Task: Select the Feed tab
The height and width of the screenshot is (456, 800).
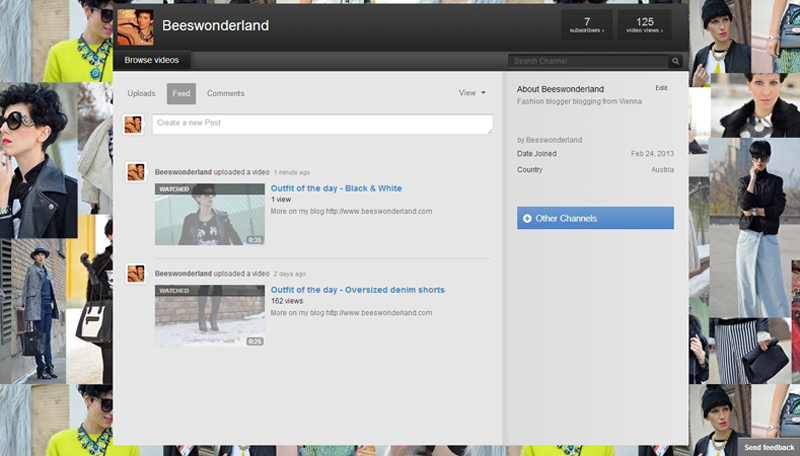Action: [181, 93]
